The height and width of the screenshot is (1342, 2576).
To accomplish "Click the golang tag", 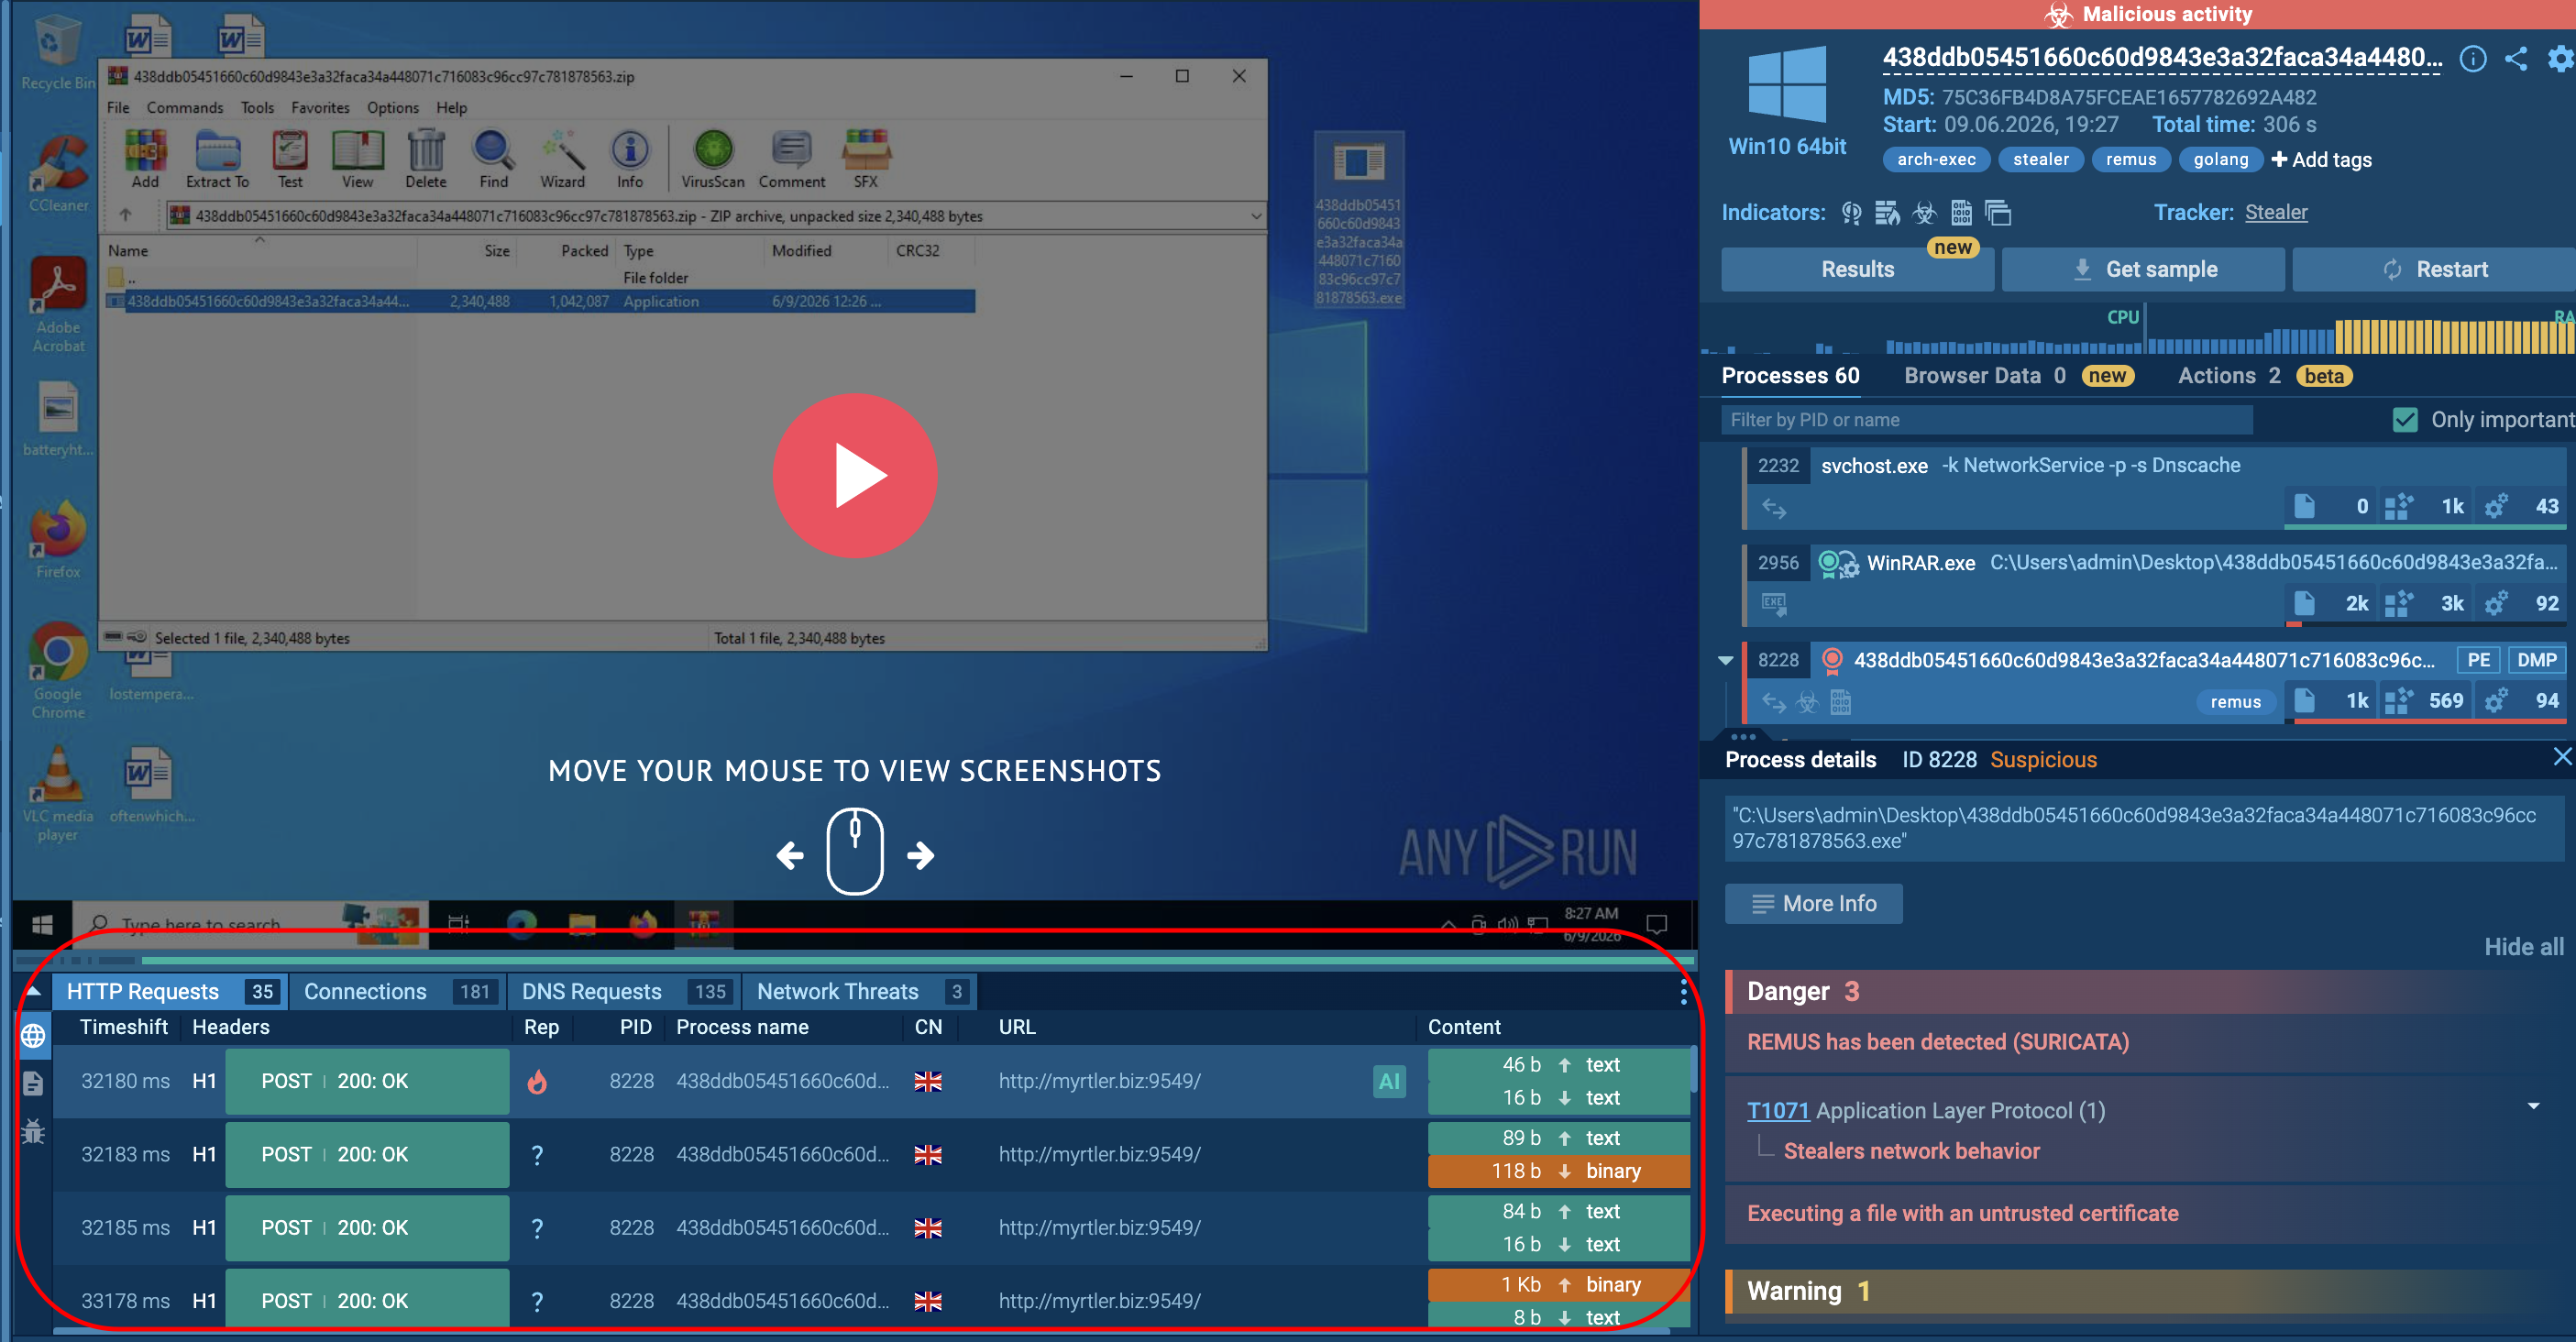I will (2220, 159).
